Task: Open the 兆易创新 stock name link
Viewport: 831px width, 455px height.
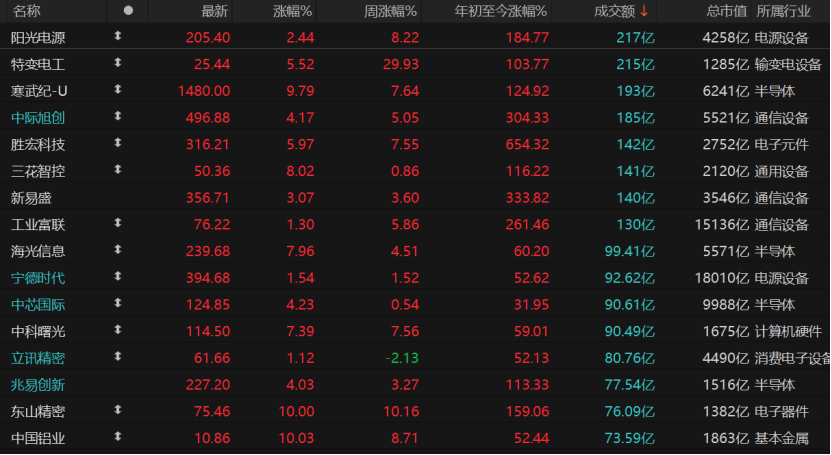Action: pyautogui.click(x=38, y=384)
